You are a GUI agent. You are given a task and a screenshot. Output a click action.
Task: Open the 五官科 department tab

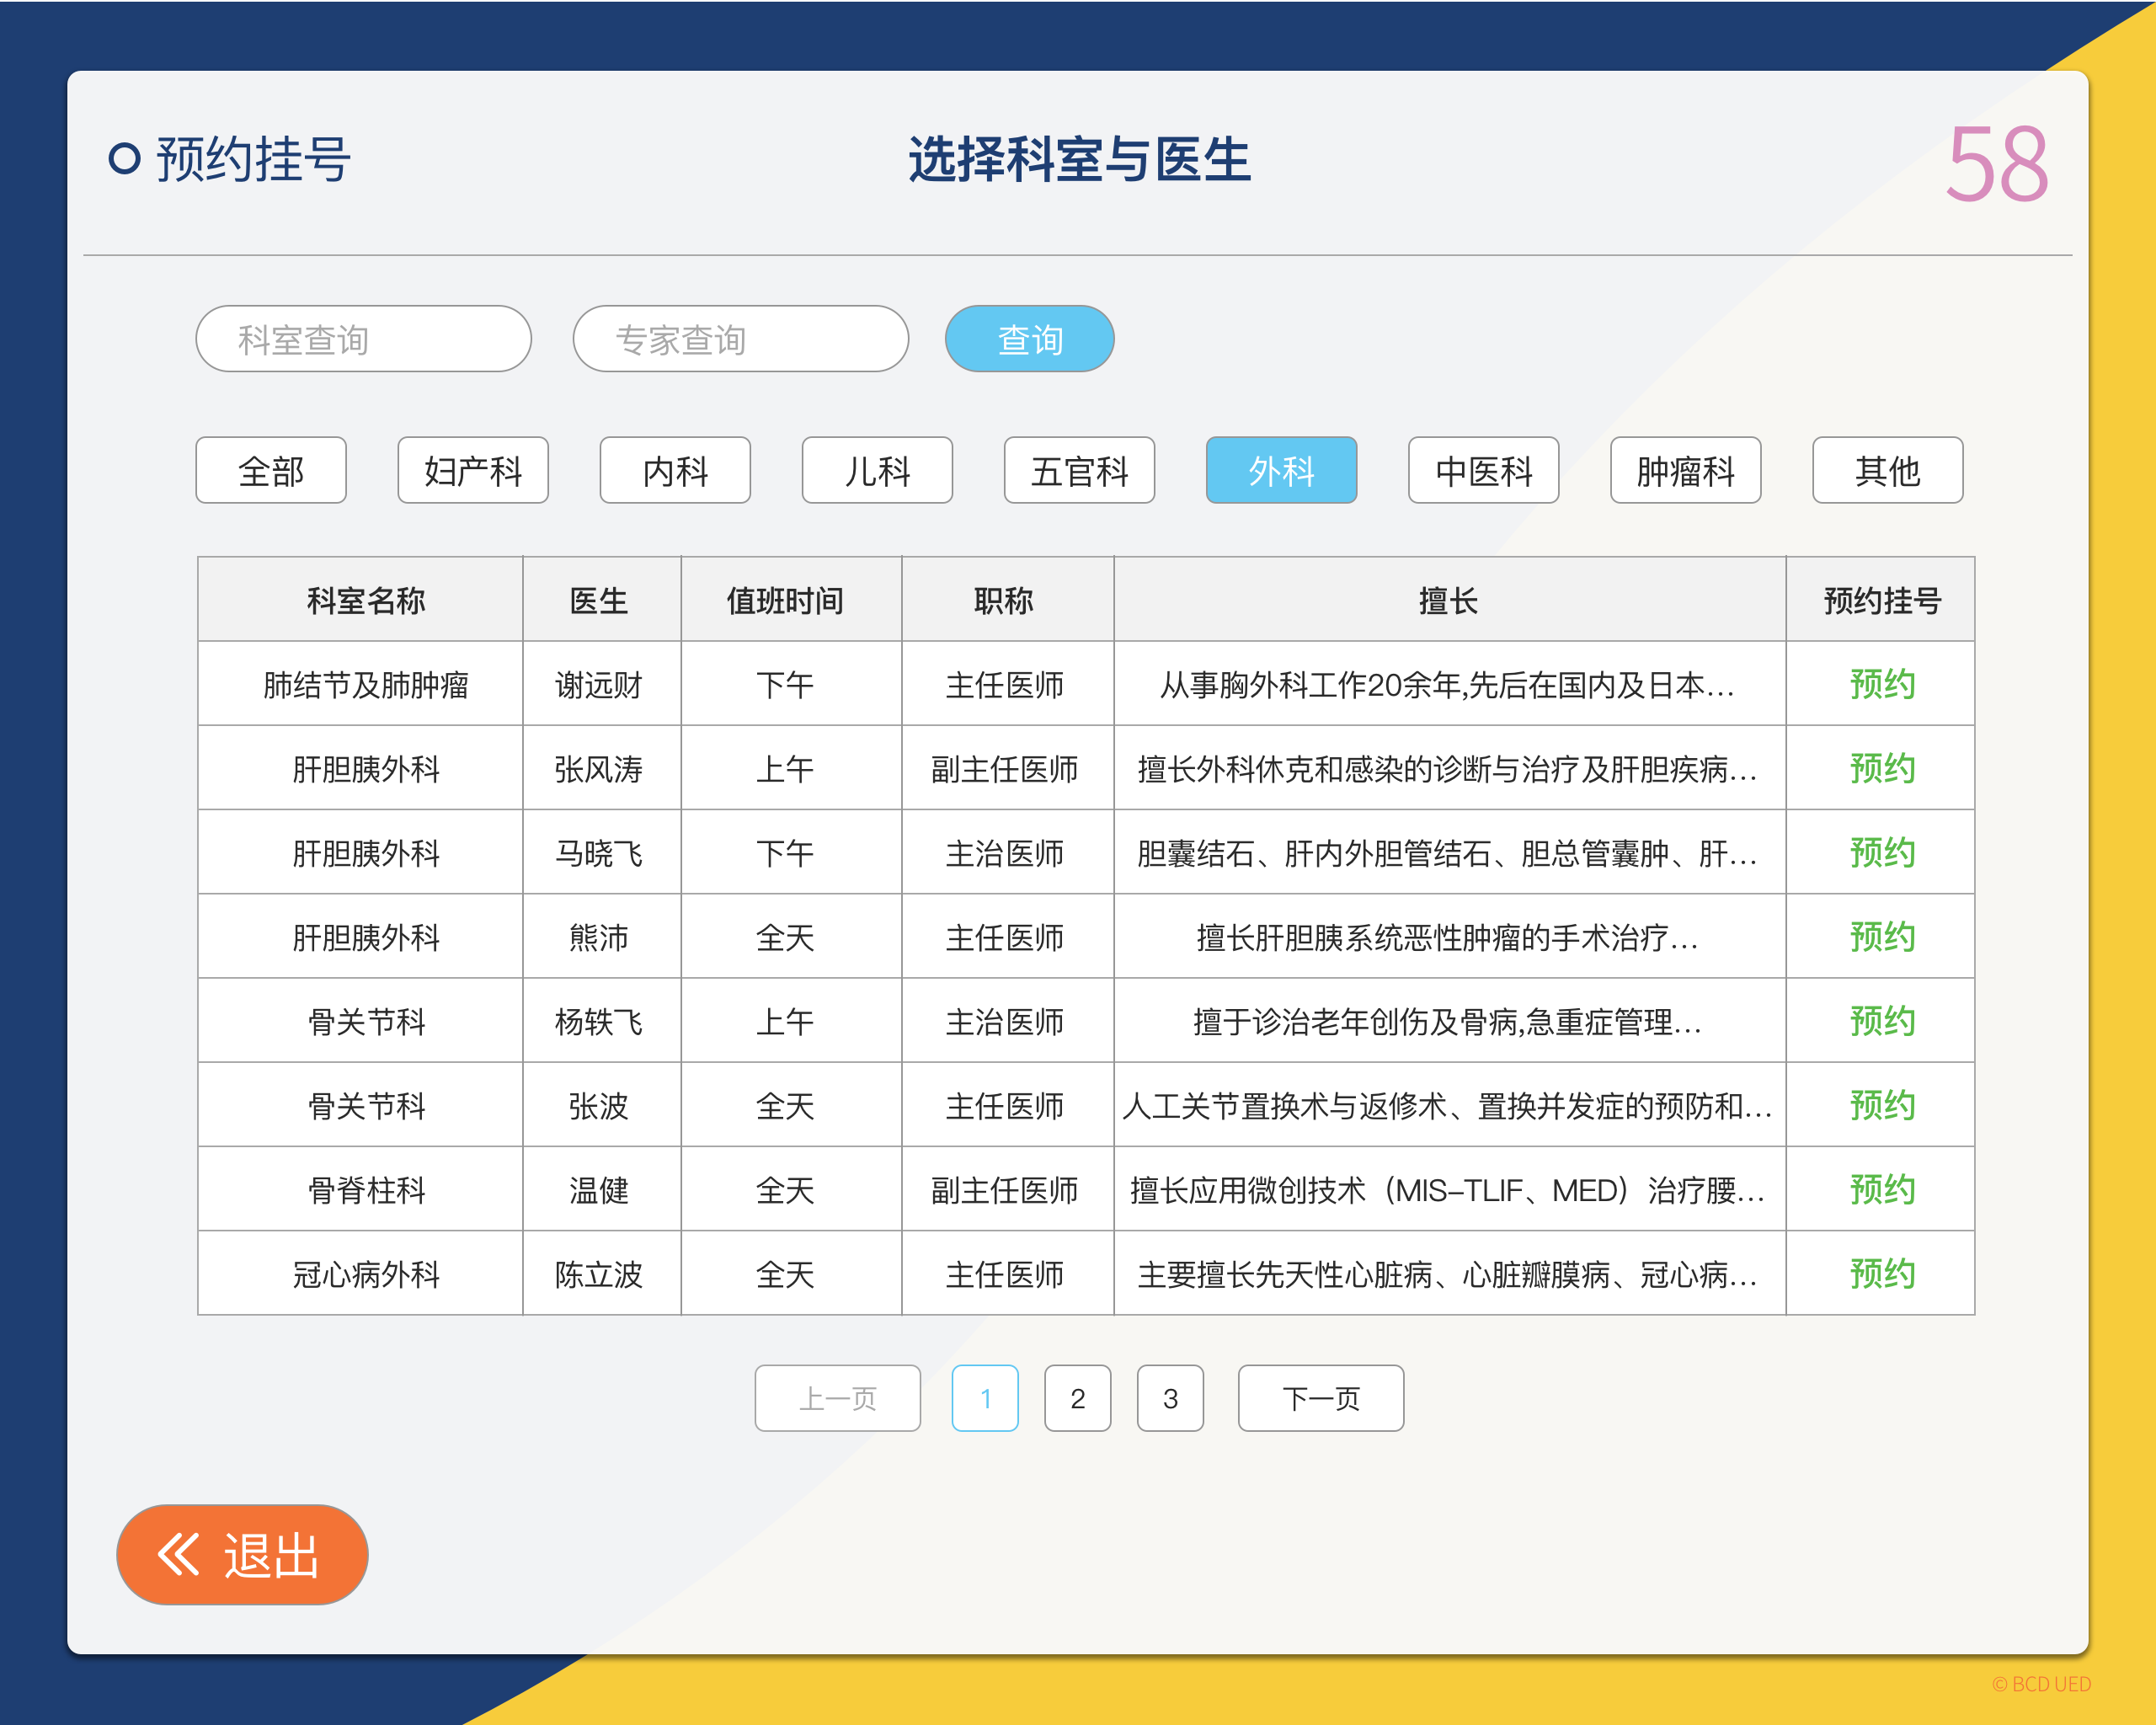pyautogui.click(x=1079, y=470)
